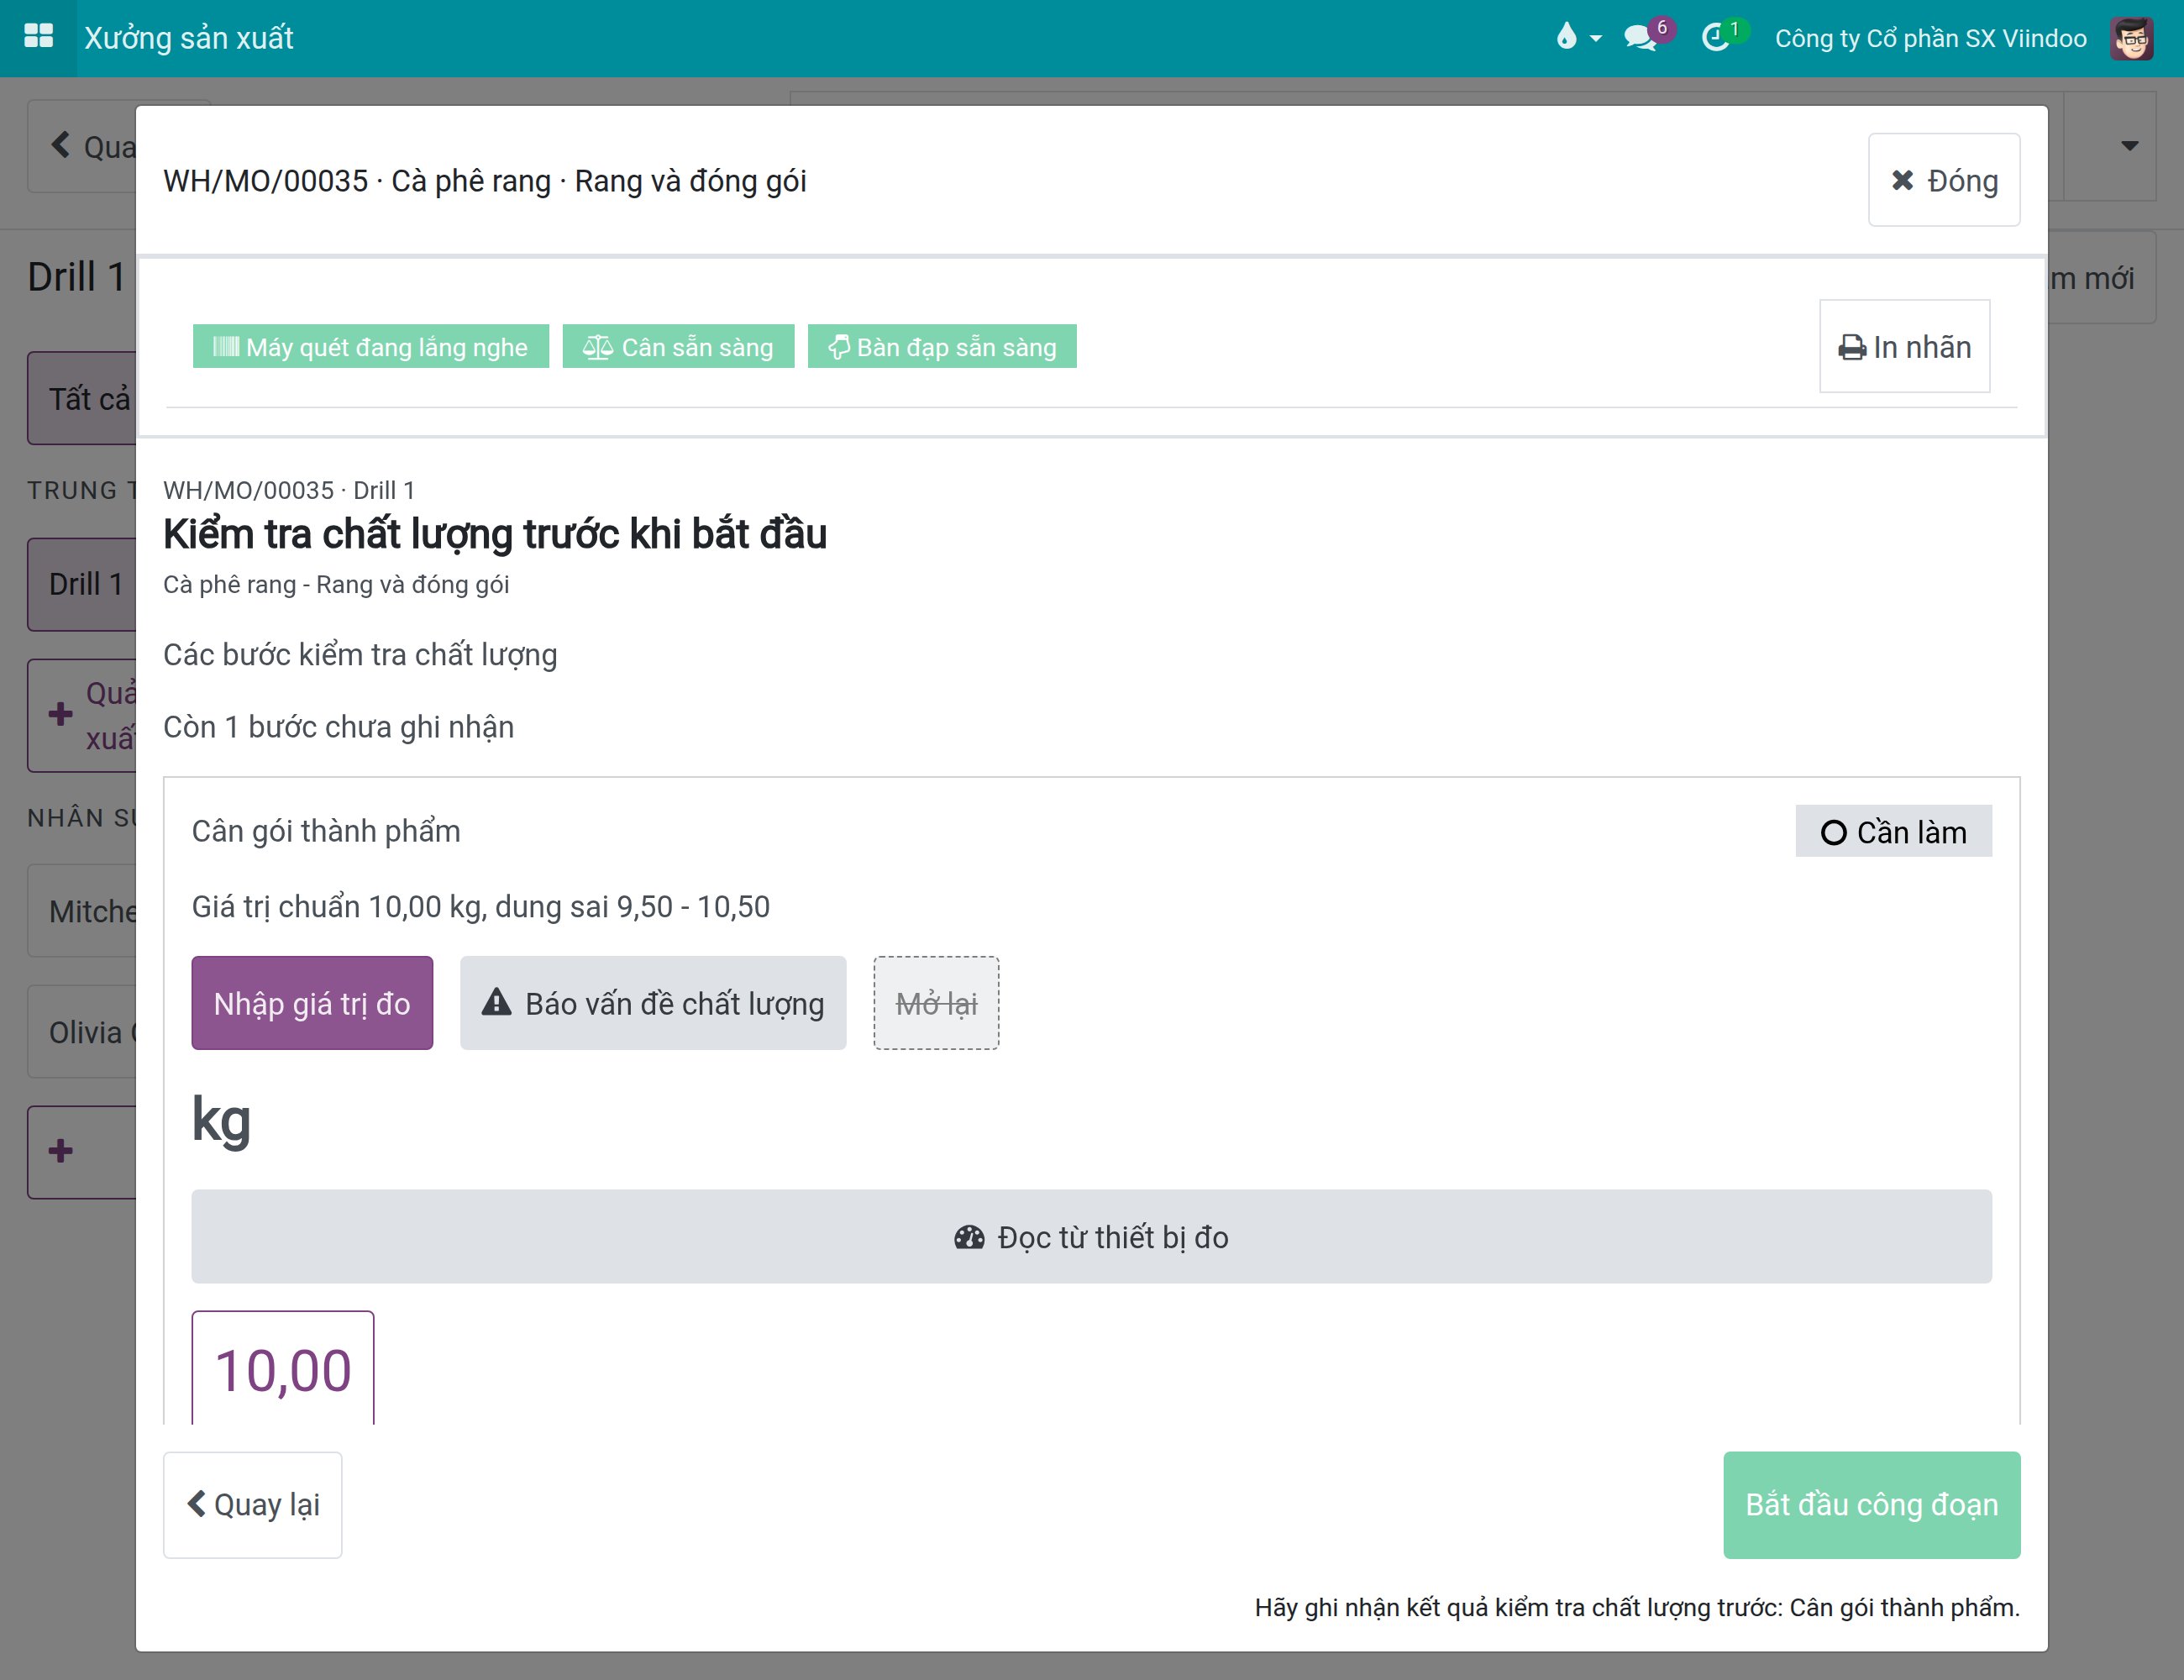Click the user avatar in the top bar
This screenshot has width=2184, height=1680.
click(x=2131, y=38)
